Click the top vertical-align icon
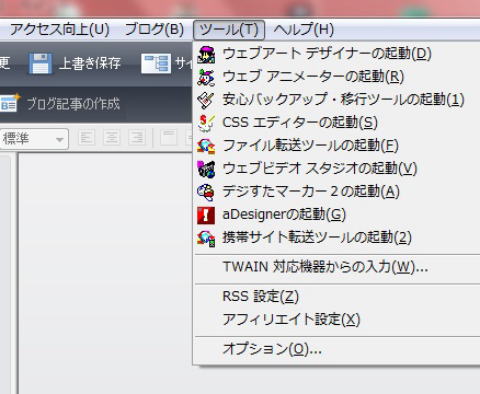The width and height of the screenshot is (480, 394). click(x=169, y=137)
